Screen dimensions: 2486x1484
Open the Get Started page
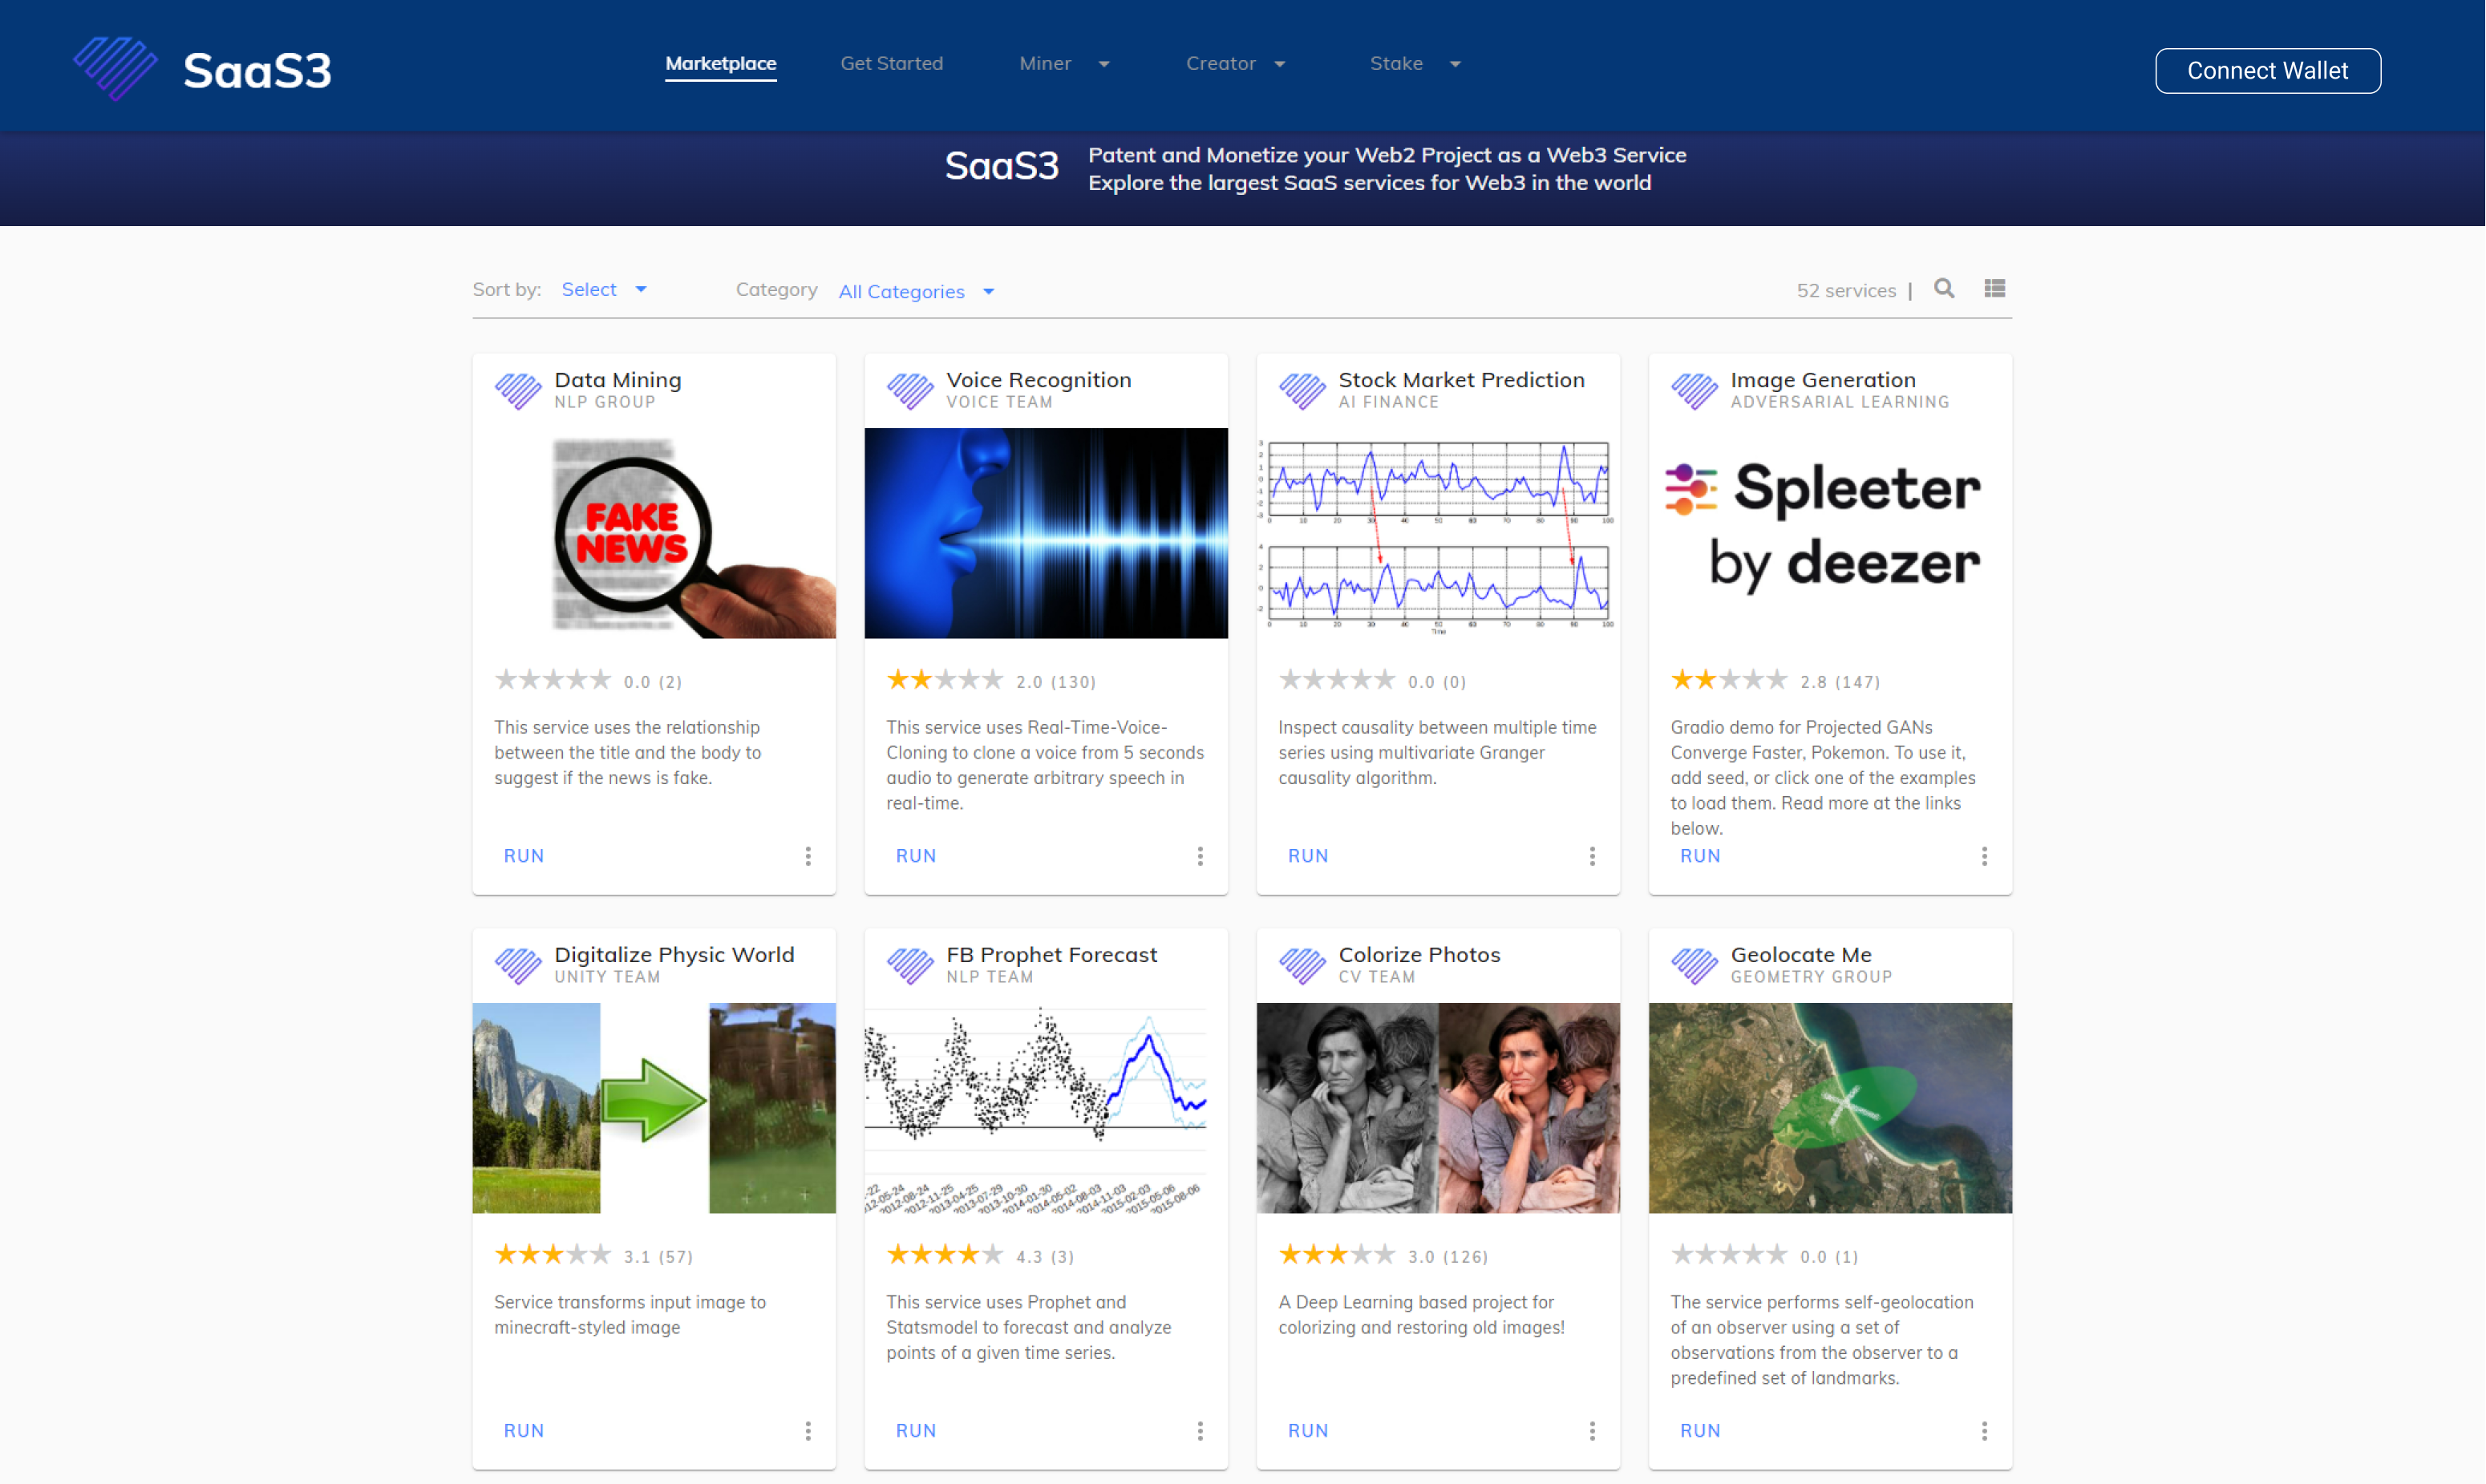(x=891, y=64)
